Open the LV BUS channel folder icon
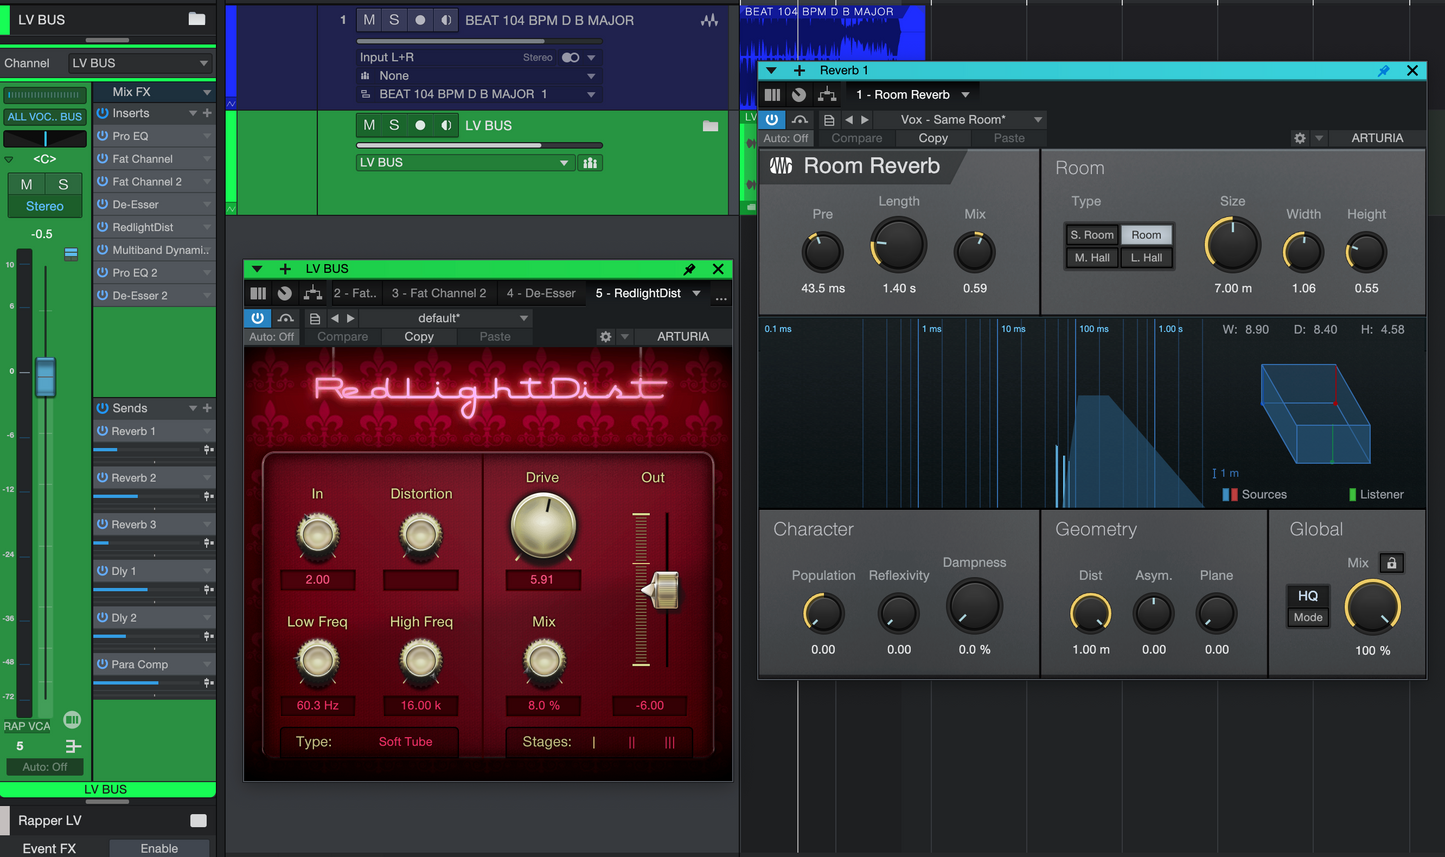The height and width of the screenshot is (857, 1445). (x=197, y=19)
